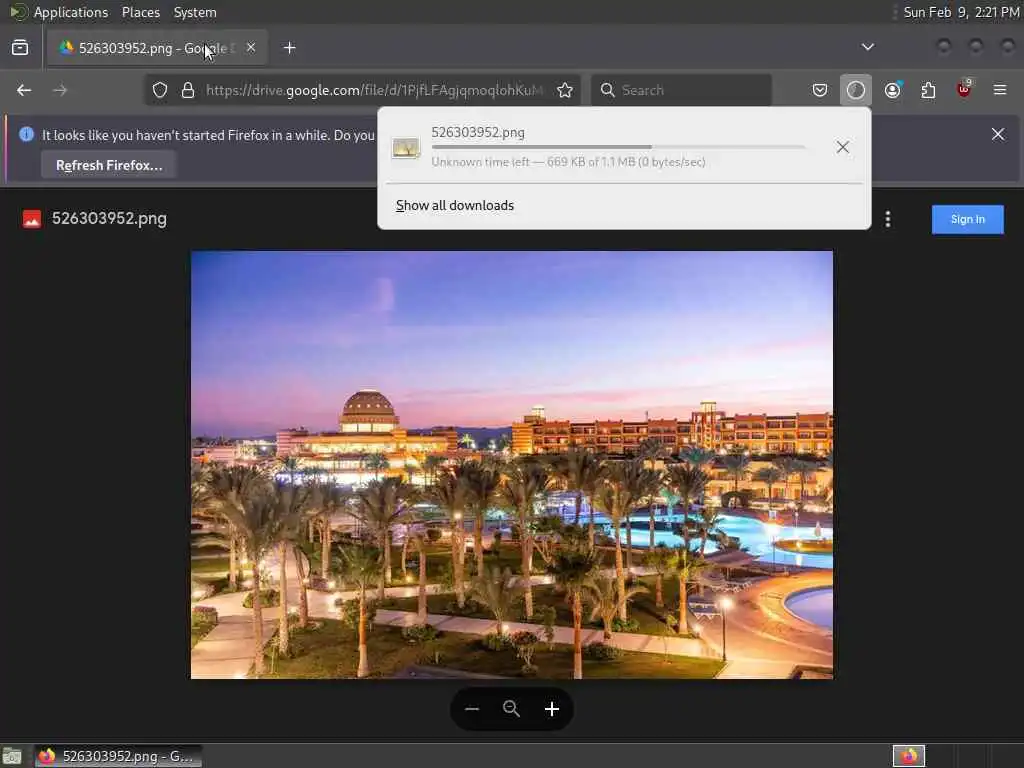Click the workspace switcher Firefox thumbnail
Screen dimensions: 1024x768
tap(908, 756)
